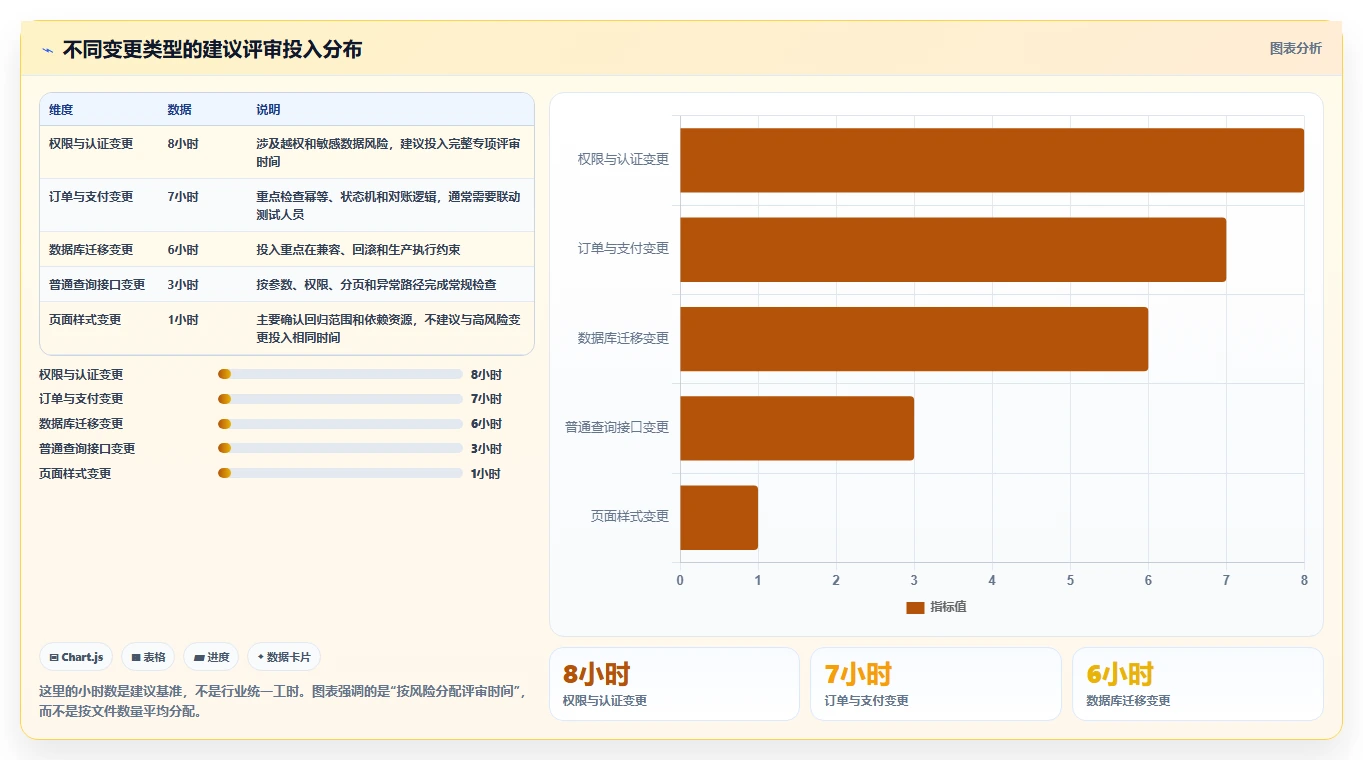The width and height of the screenshot is (1363, 760).
Task: Click the 数据库迁移变更 bar in the chart
Action: (914, 338)
